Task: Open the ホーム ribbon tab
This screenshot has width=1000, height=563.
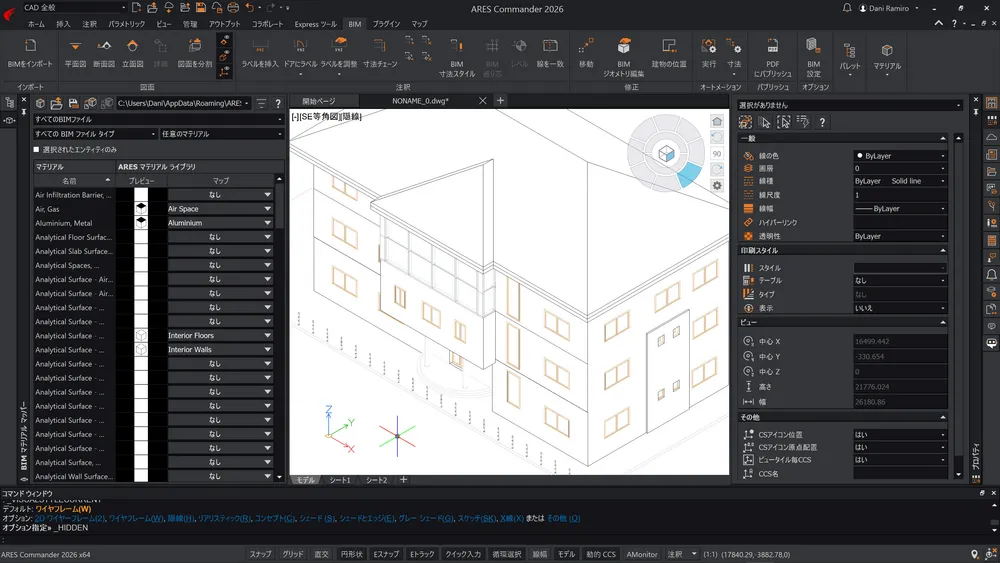Action: (36, 24)
